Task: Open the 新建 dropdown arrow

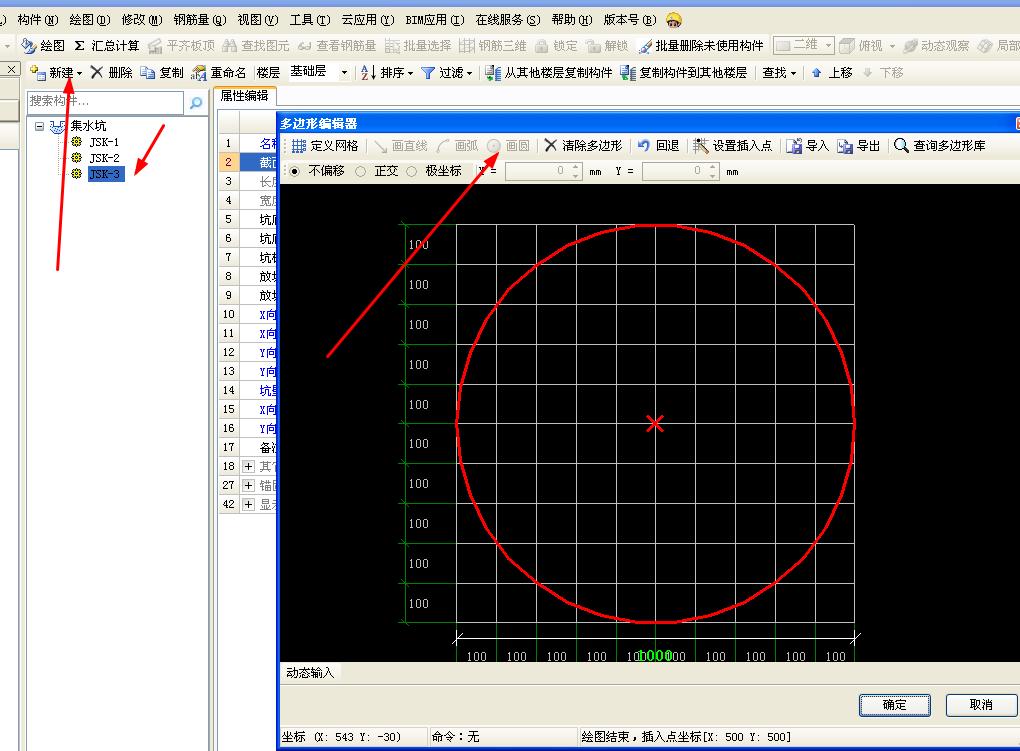Action: tap(79, 74)
